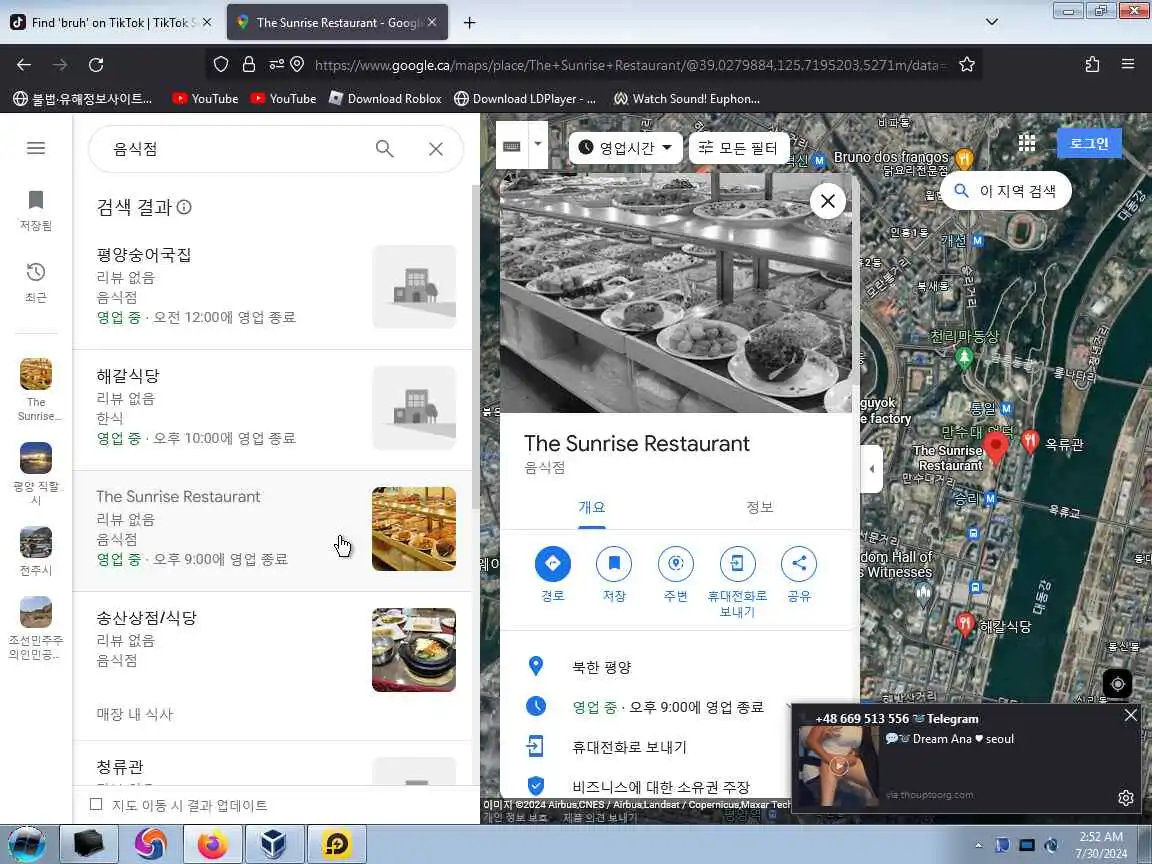Viewport: 1152px width, 864px height.
Task: Collapse the side panel arrow
Action: [x=871, y=469]
